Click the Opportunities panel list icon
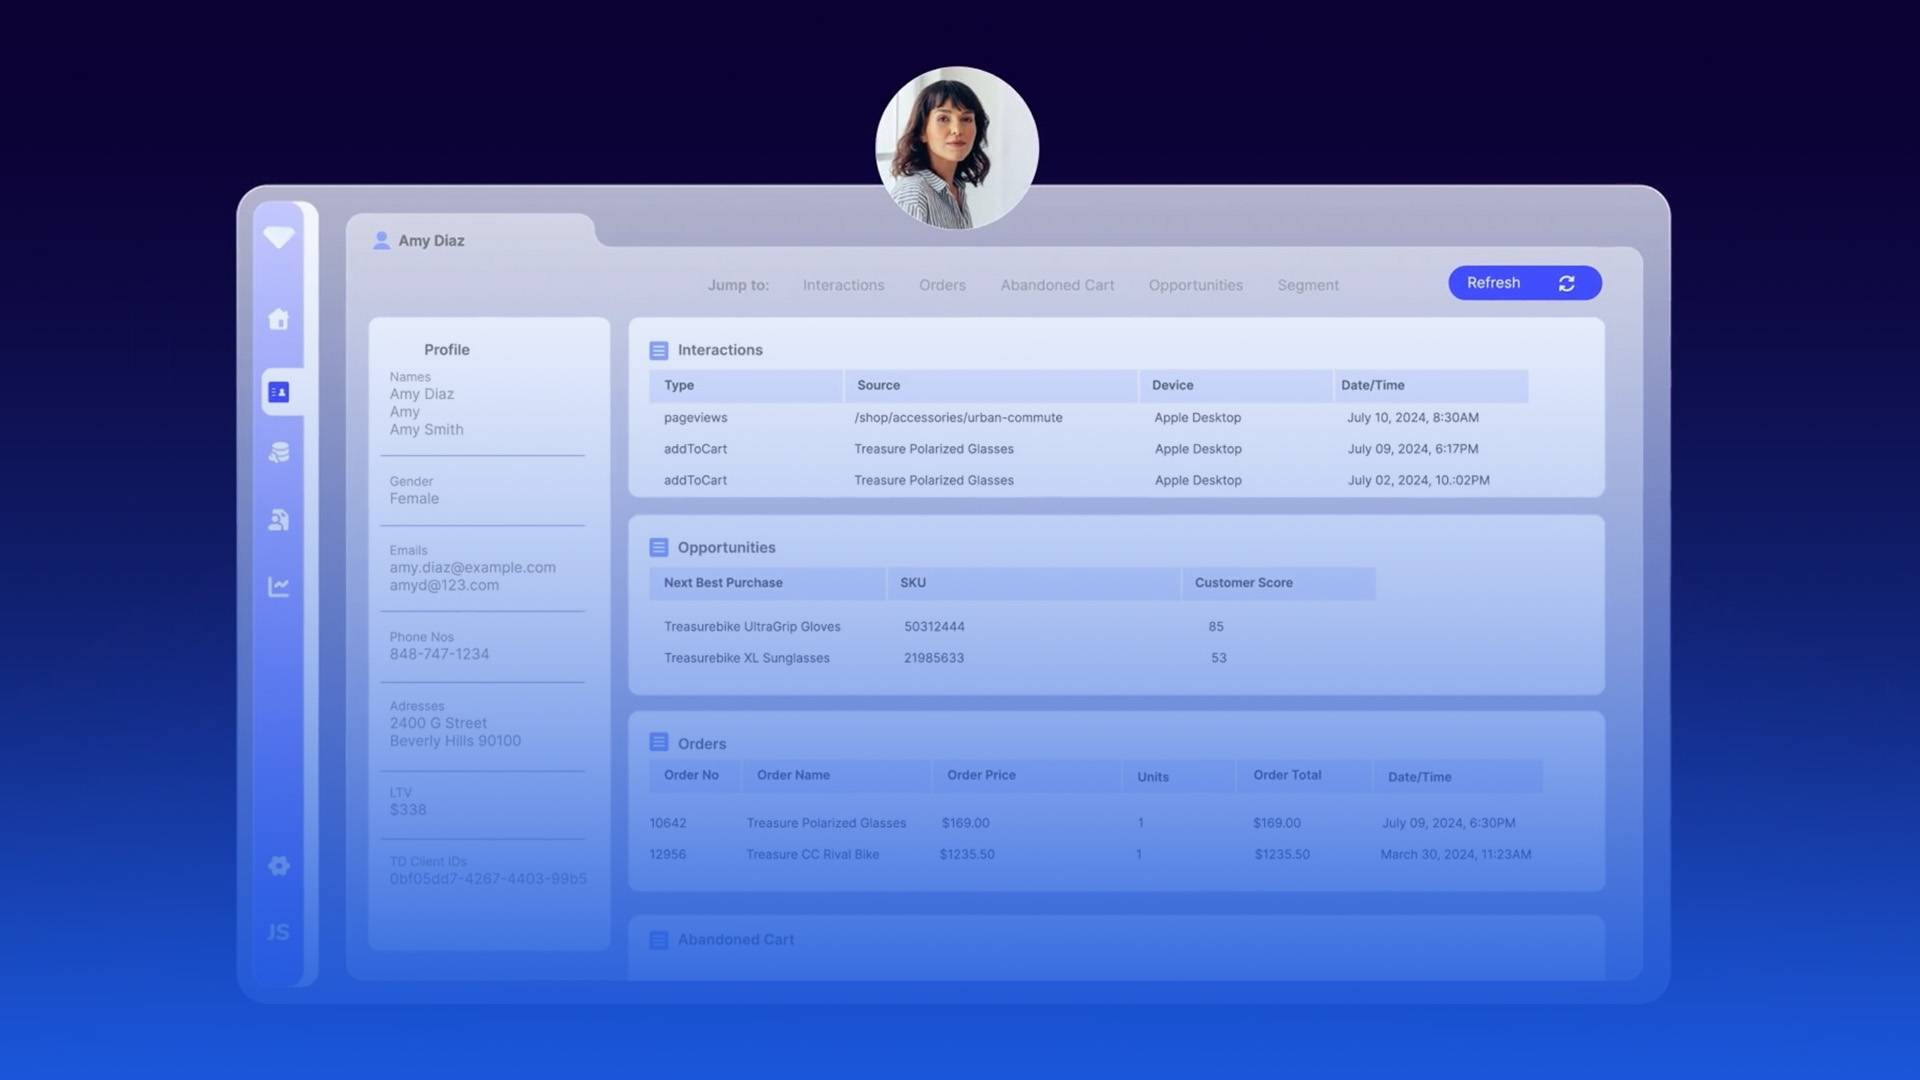This screenshot has width=1920, height=1080. 658,547
